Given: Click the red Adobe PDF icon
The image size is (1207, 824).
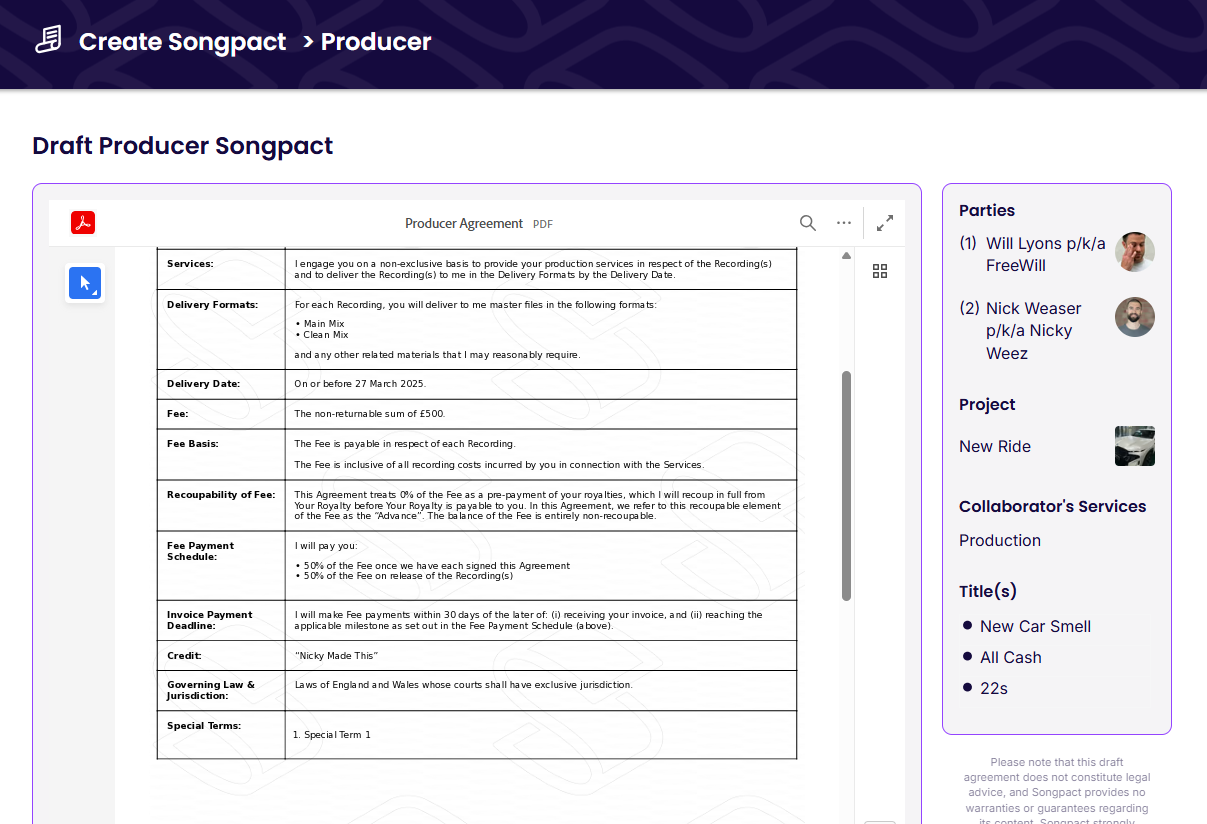Looking at the screenshot, I should pyautogui.click(x=83, y=223).
